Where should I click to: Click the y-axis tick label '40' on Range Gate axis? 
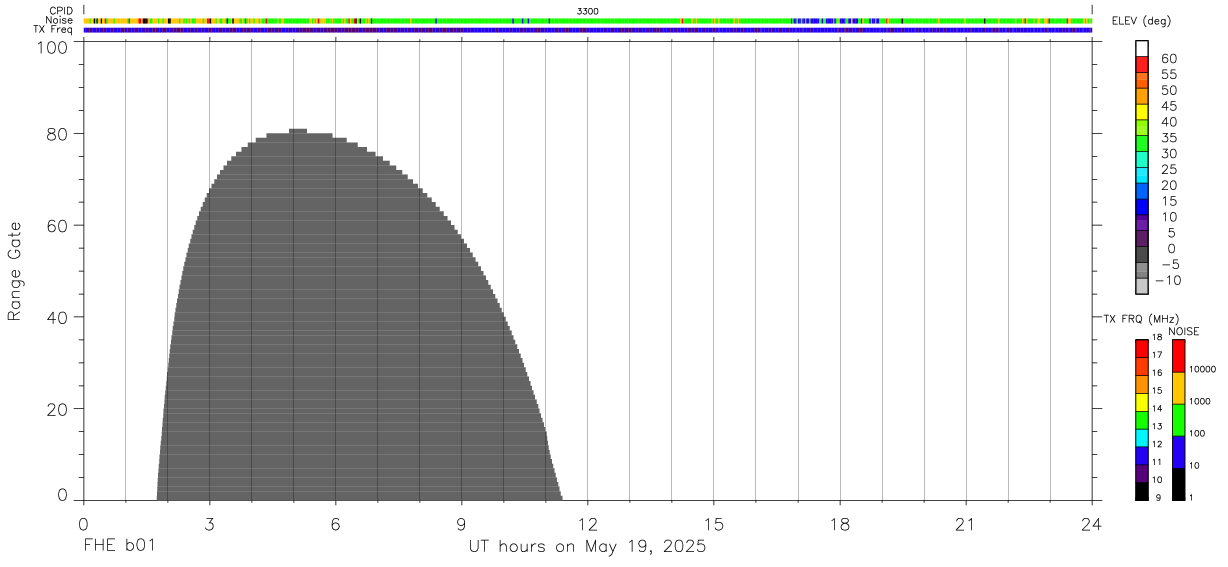[x=58, y=318]
